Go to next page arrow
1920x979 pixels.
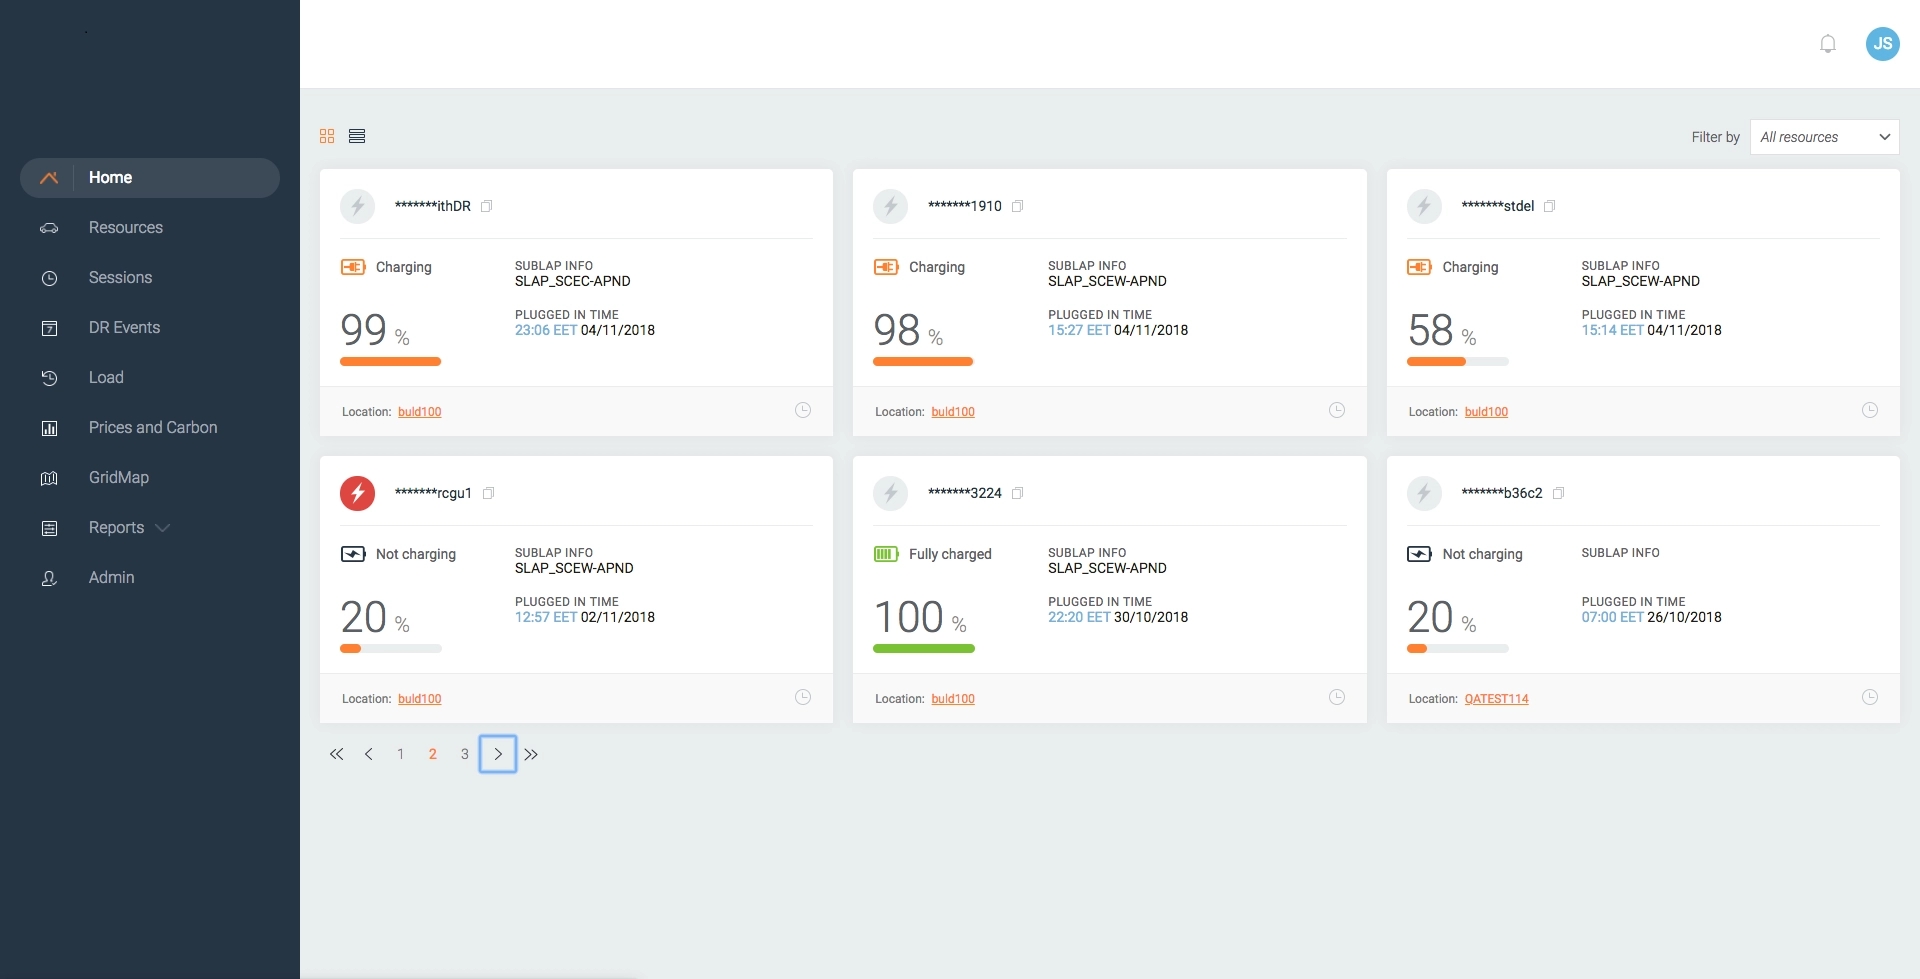[498, 754]
